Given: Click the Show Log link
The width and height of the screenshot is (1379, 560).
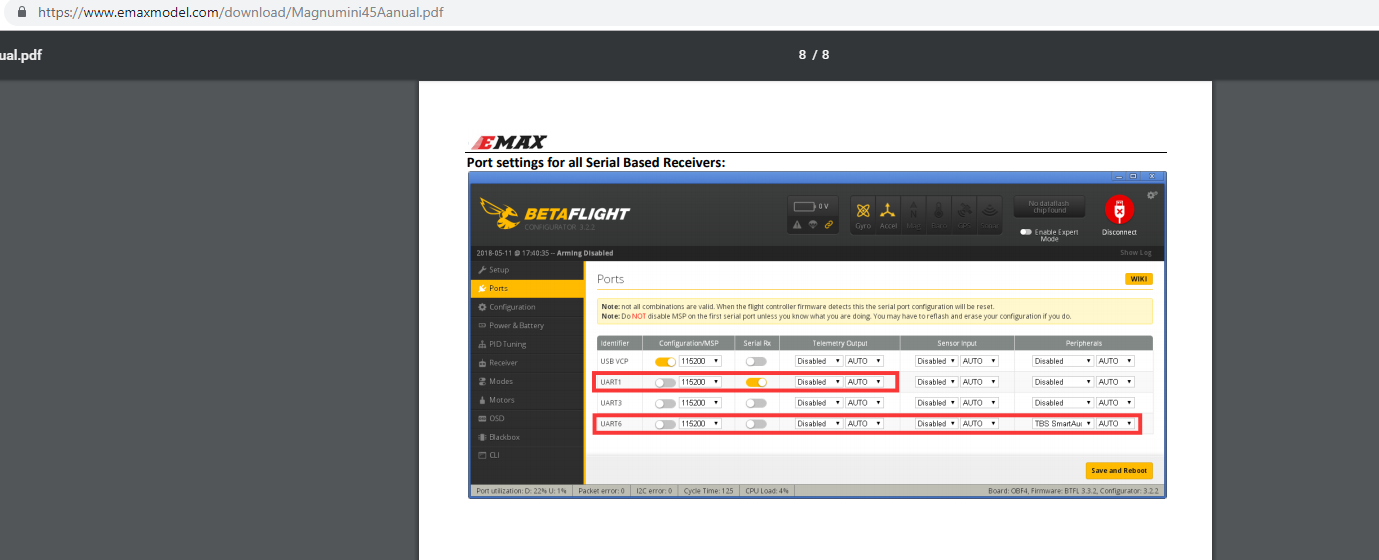Looking at the screenshot, I should point(1135,253).
